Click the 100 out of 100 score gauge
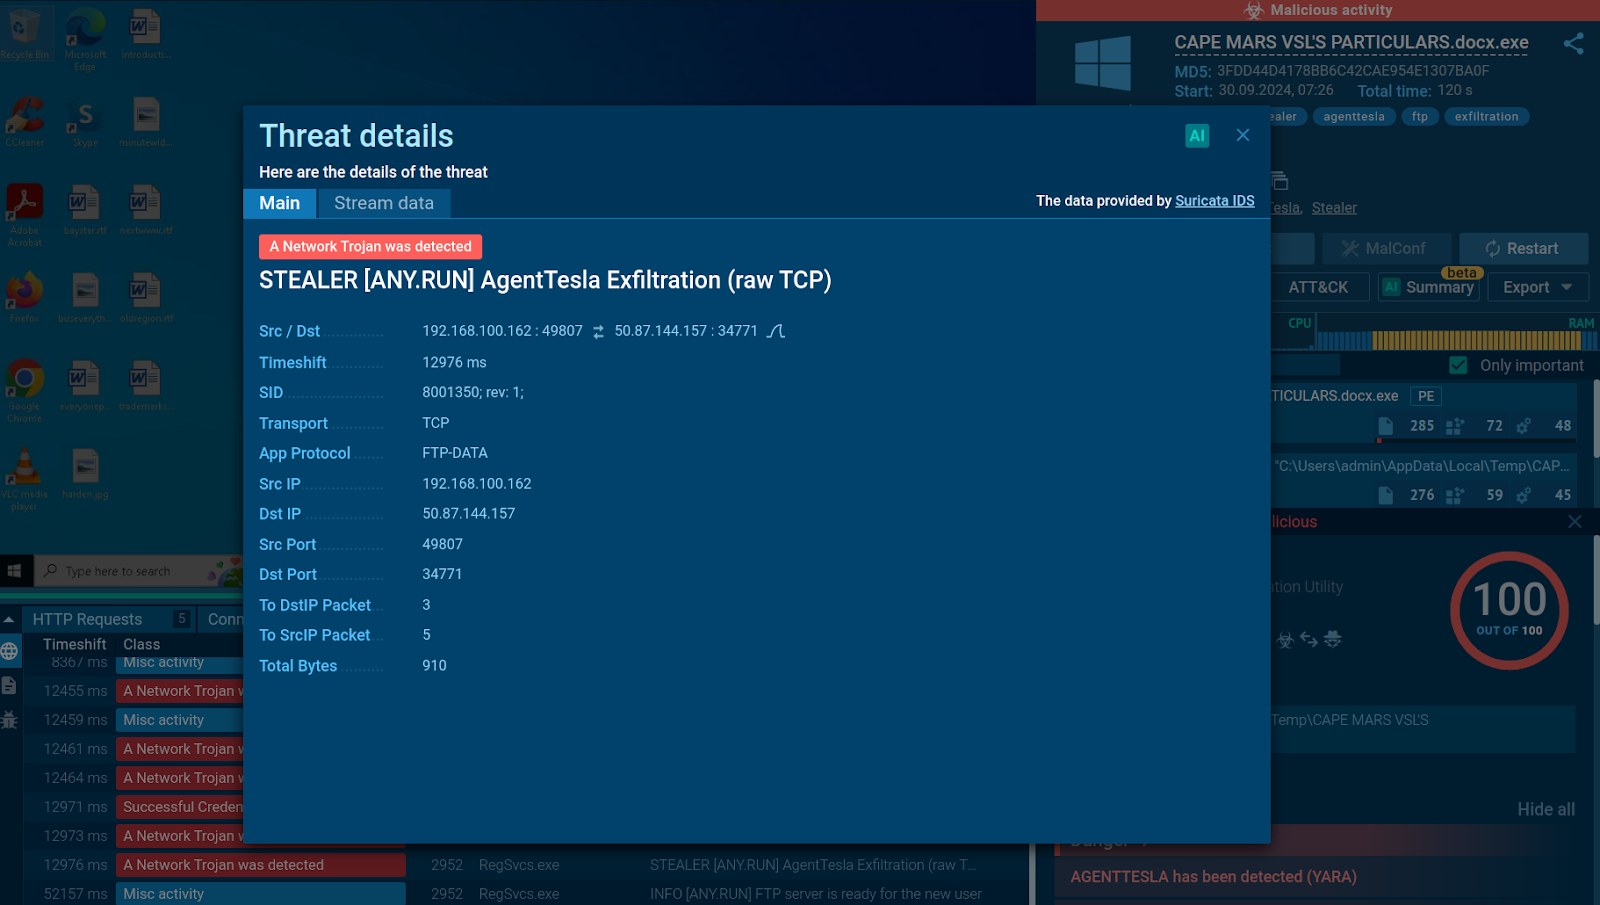1600x905 pixels. click(1509, 610)
